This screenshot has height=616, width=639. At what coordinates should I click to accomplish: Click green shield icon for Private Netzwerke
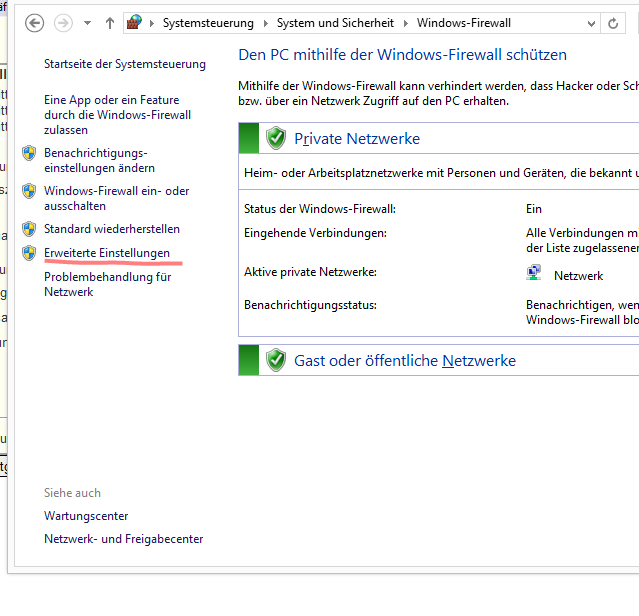276,138
